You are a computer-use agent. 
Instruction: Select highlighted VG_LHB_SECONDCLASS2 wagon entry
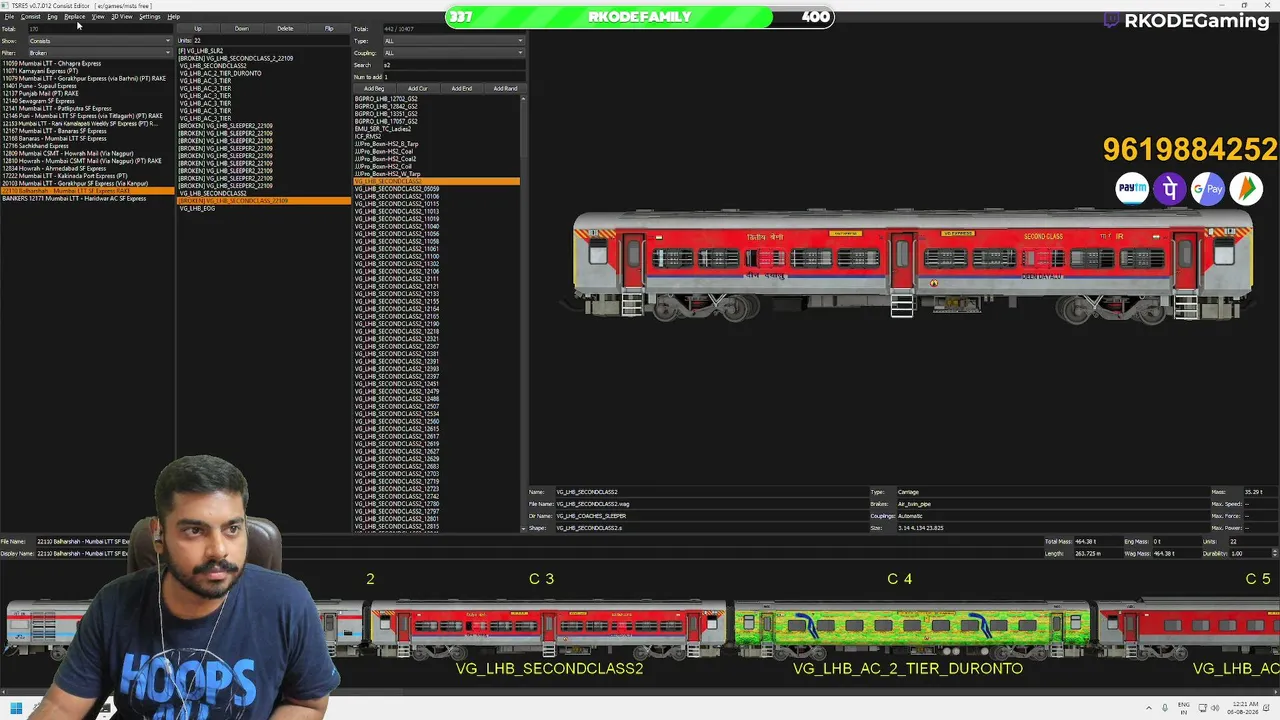tap(437, 182)
